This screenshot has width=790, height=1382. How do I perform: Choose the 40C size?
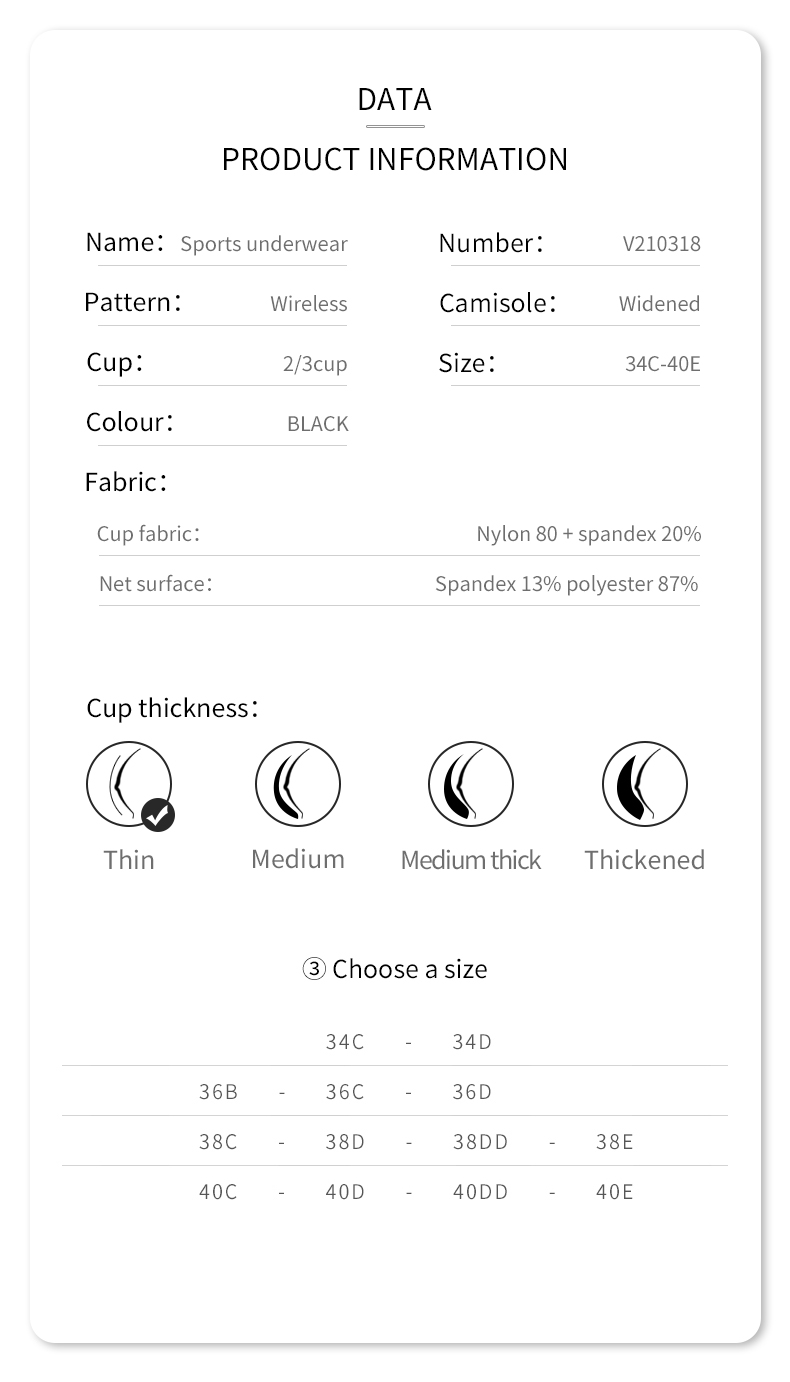[x=218, y=1192]
